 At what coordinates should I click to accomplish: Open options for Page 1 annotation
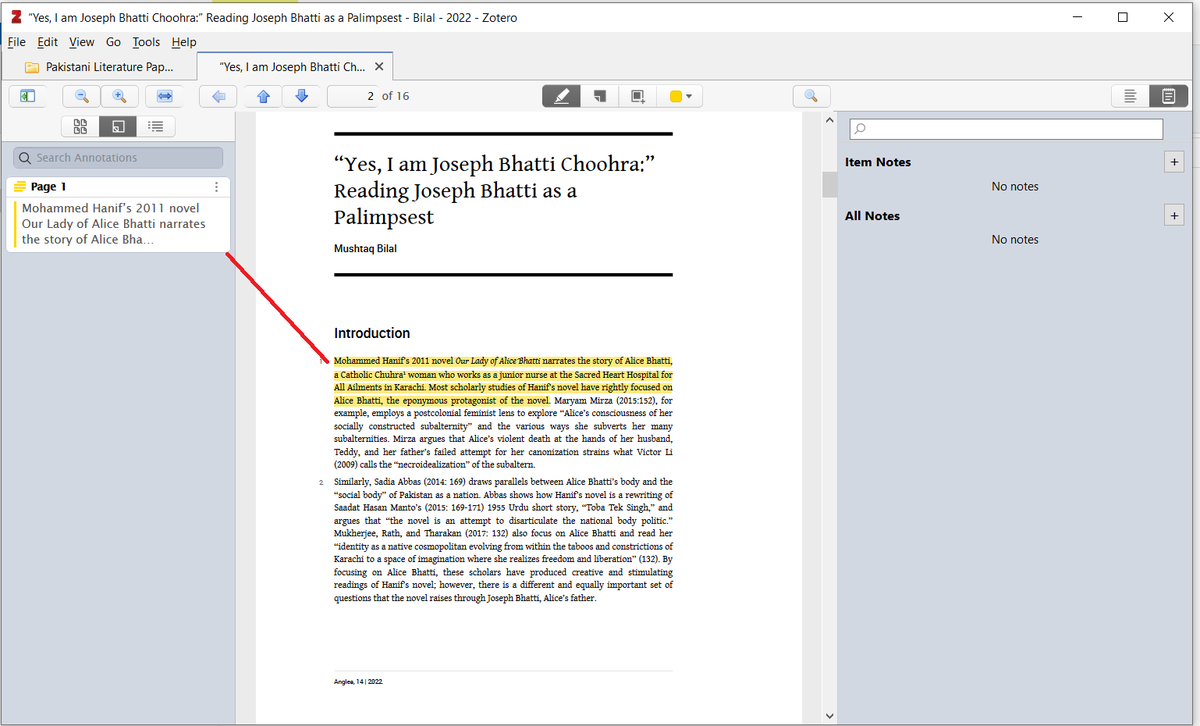216,187
